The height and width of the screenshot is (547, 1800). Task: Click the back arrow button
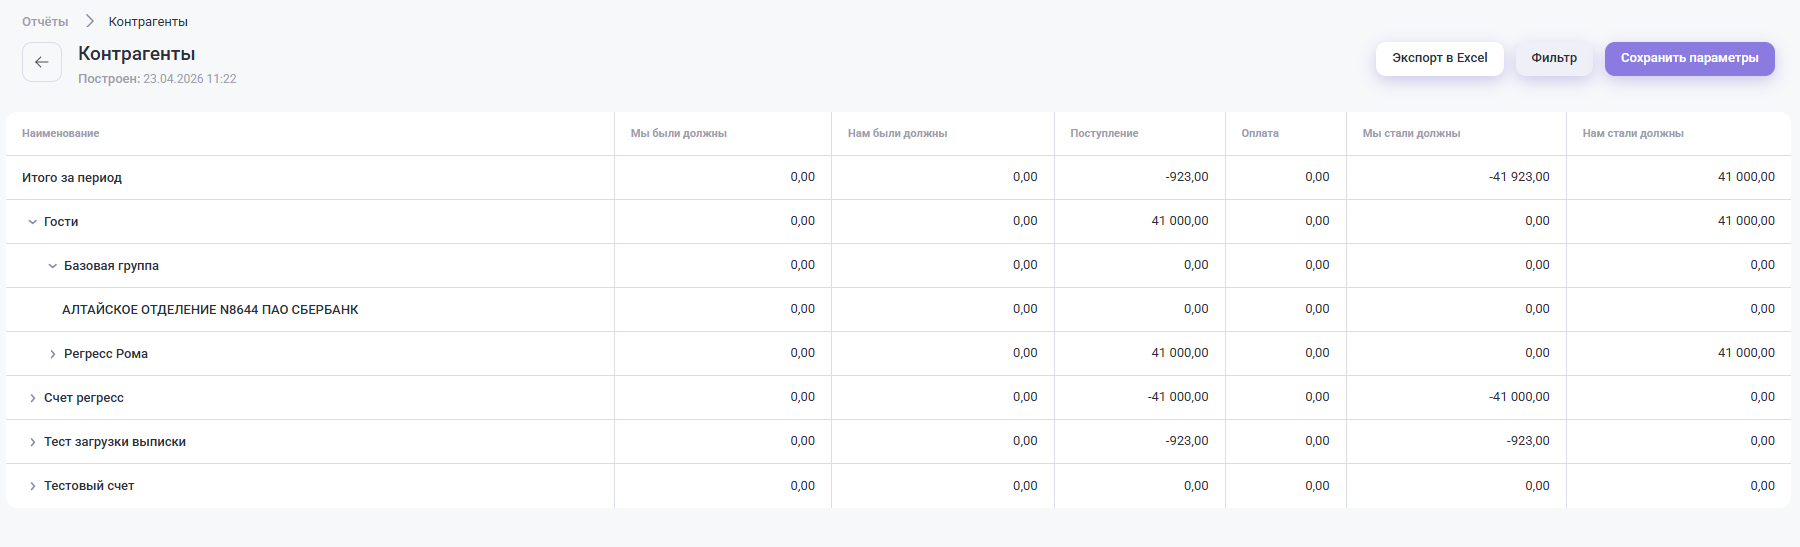pos(42,62)
